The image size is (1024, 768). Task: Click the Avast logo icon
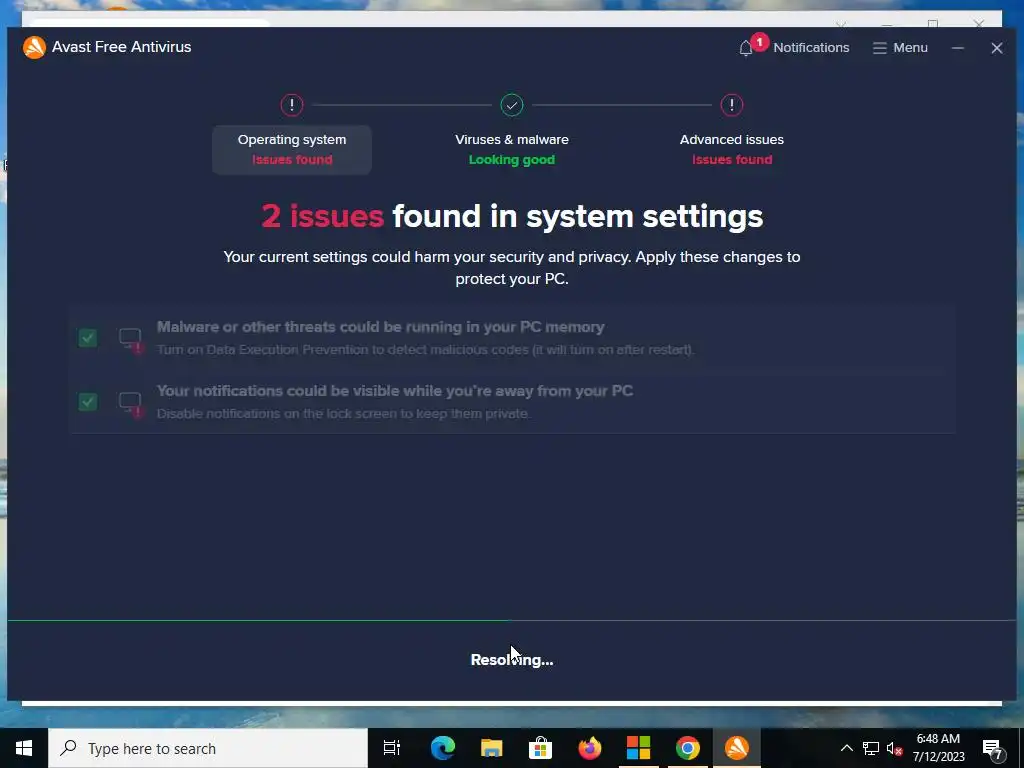[x=34, y=47]
